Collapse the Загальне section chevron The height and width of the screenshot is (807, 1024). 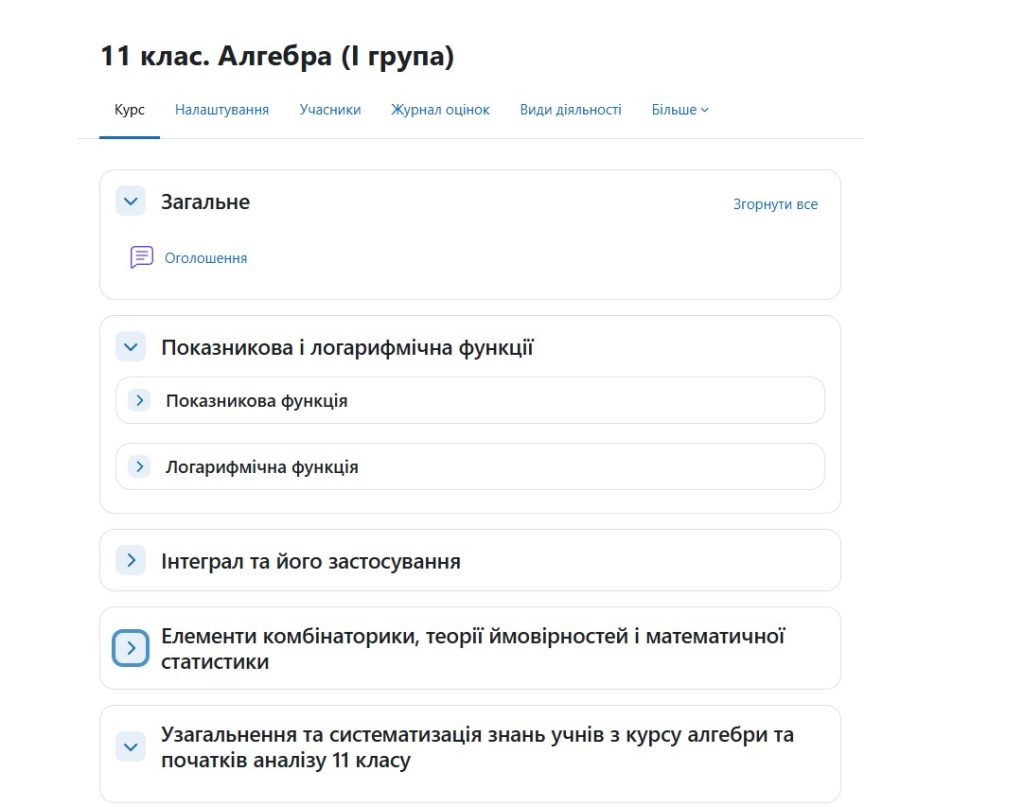130,202
